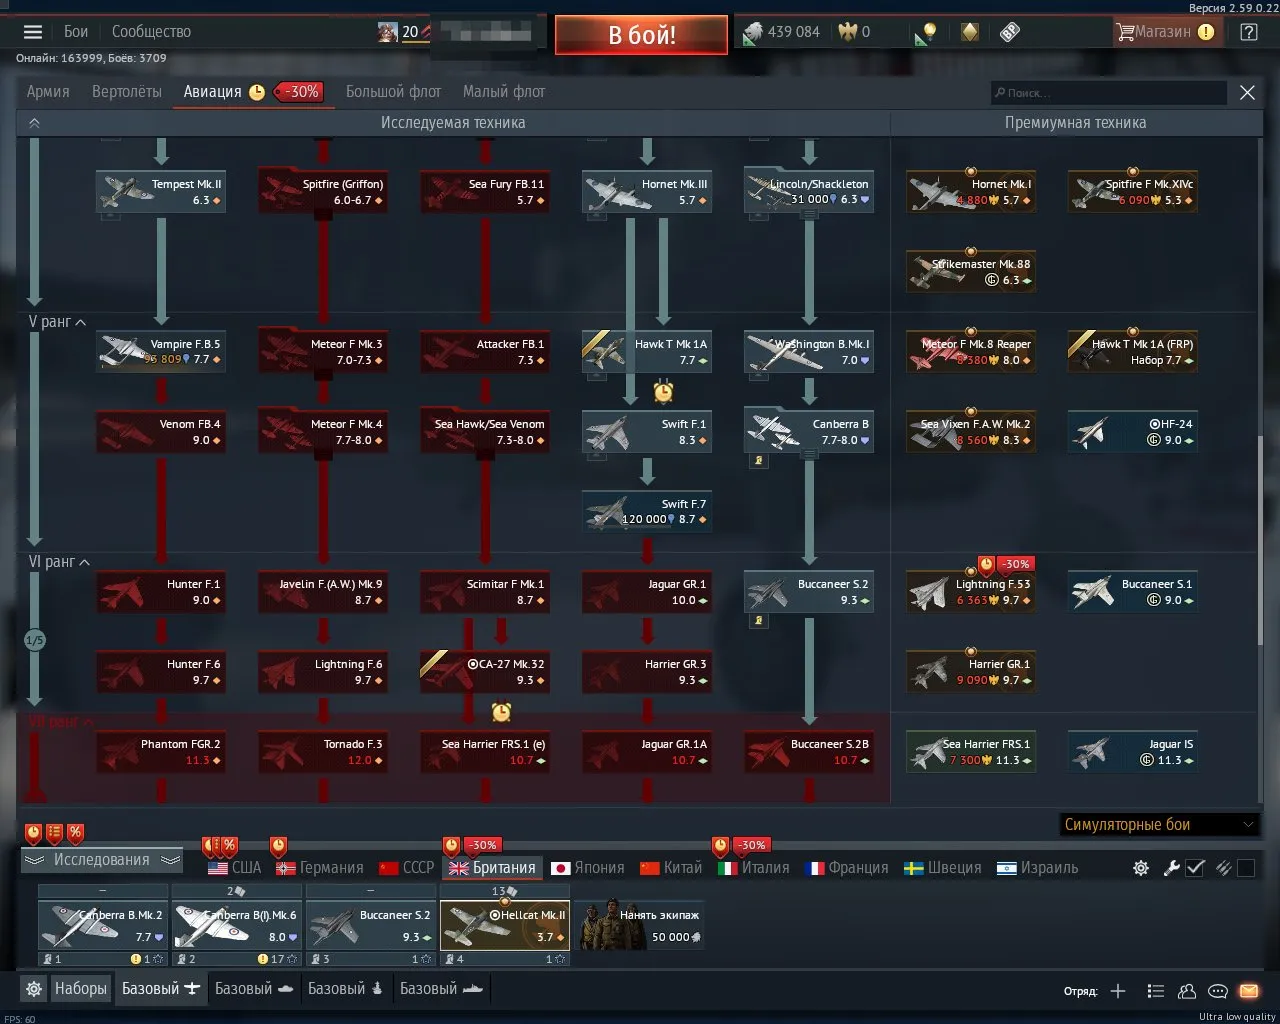Screen dimensions: 1280x1024
Task: Toggle the empty square box near country tabs
Action: 1246,868
